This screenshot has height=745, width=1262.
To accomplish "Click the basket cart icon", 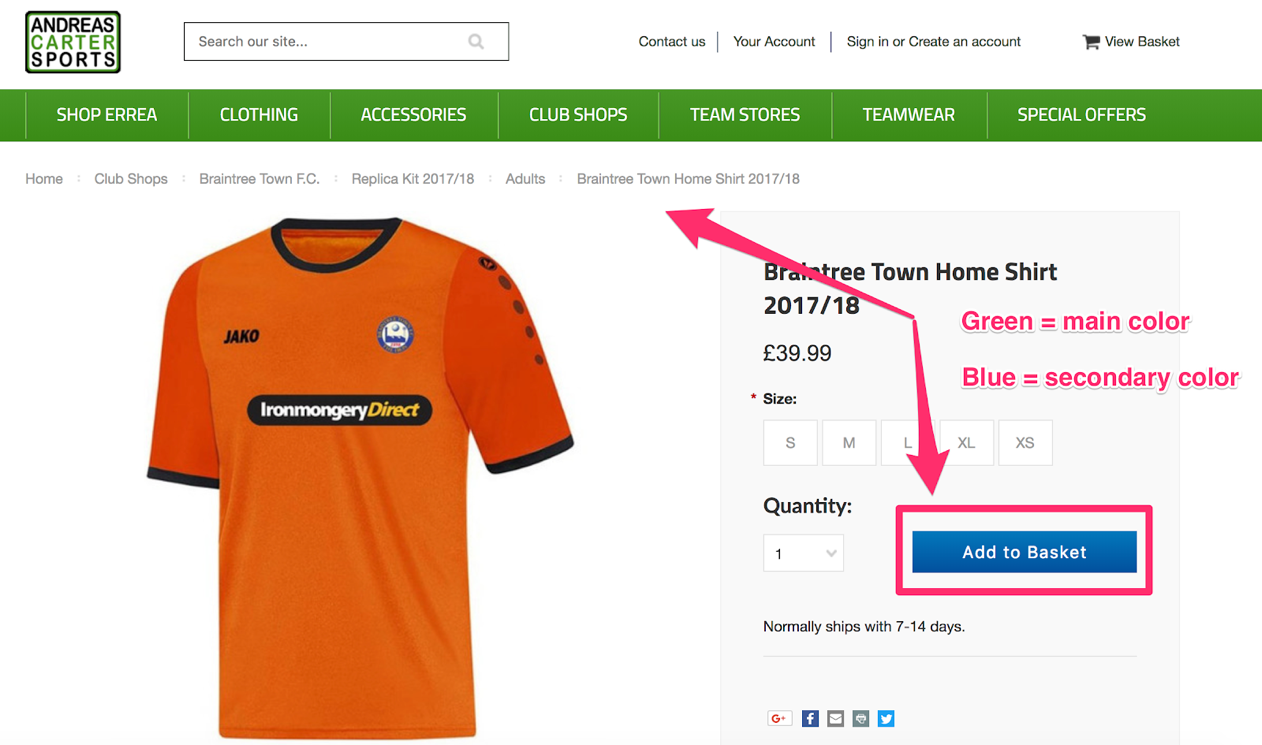I will (1091, 42).
